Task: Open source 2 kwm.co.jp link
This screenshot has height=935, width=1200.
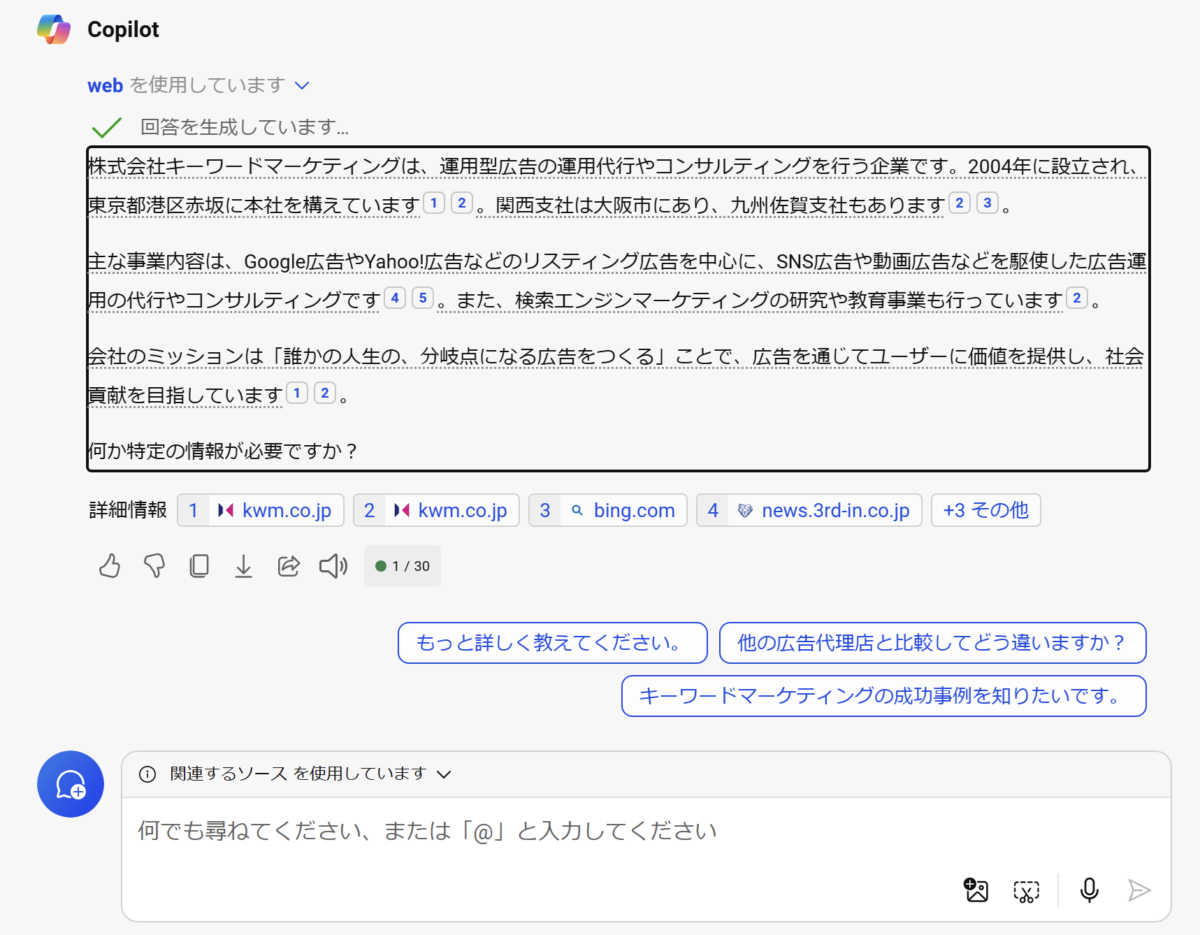Action: click(x=436, y=510)
